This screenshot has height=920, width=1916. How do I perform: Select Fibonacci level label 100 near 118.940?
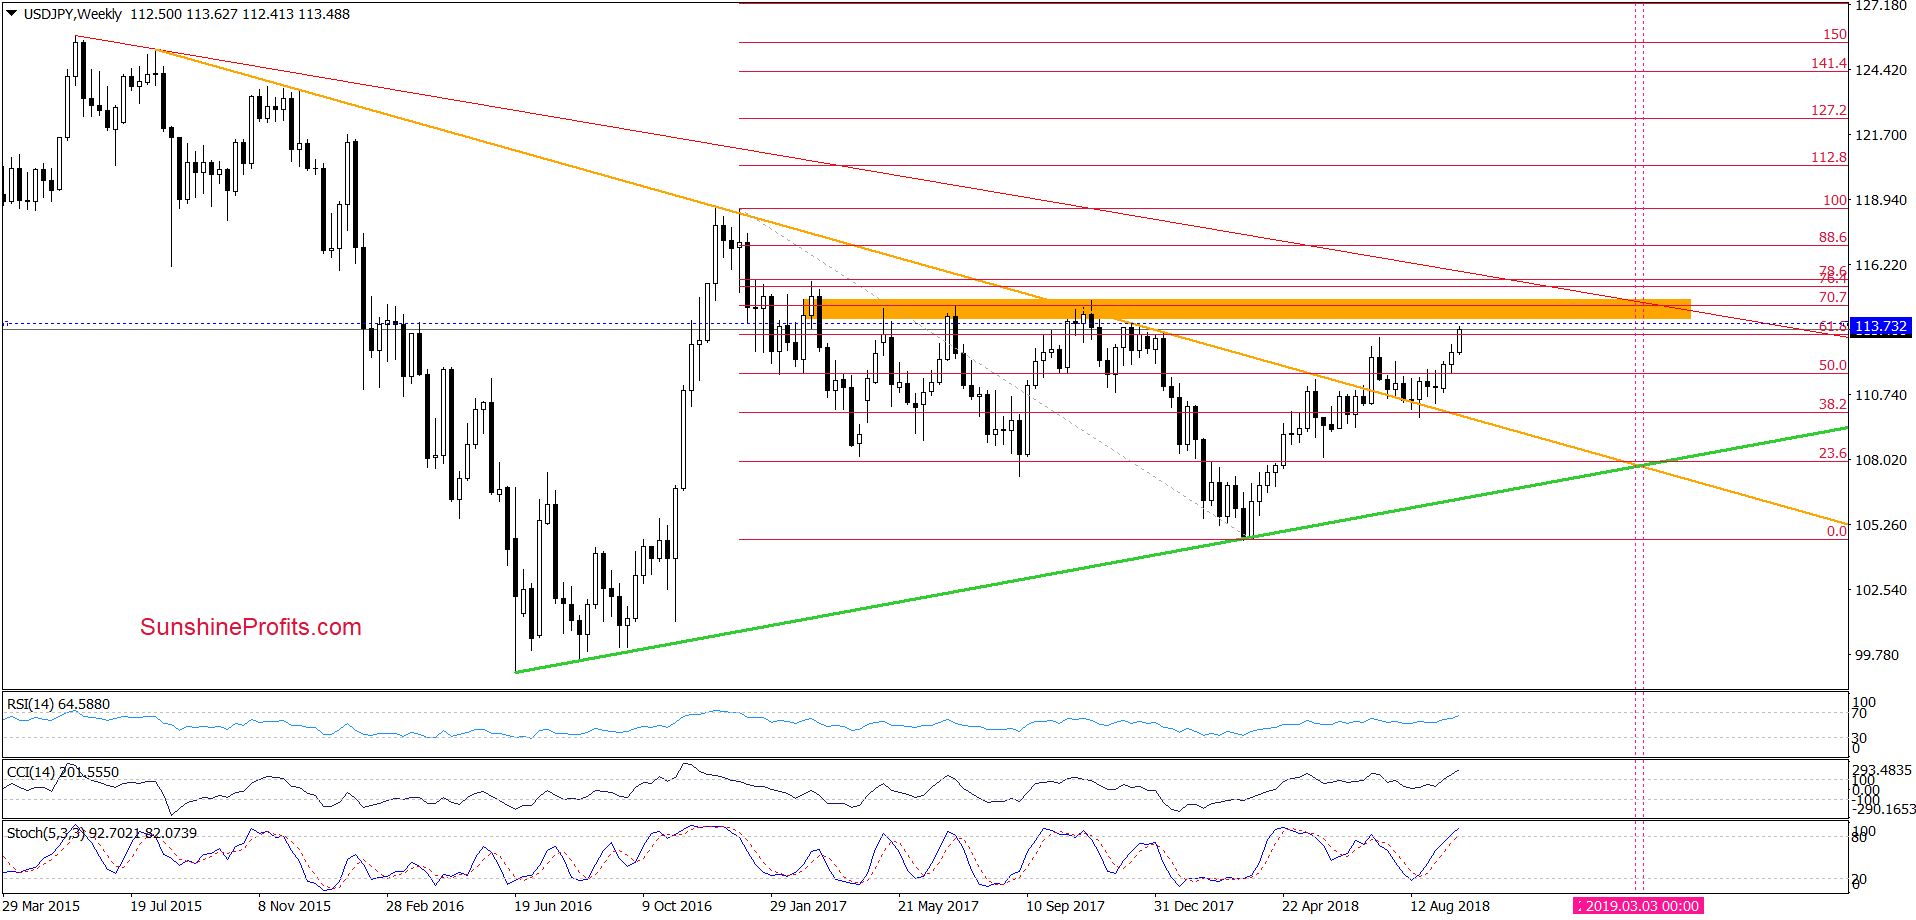(x=1835, y=200)
